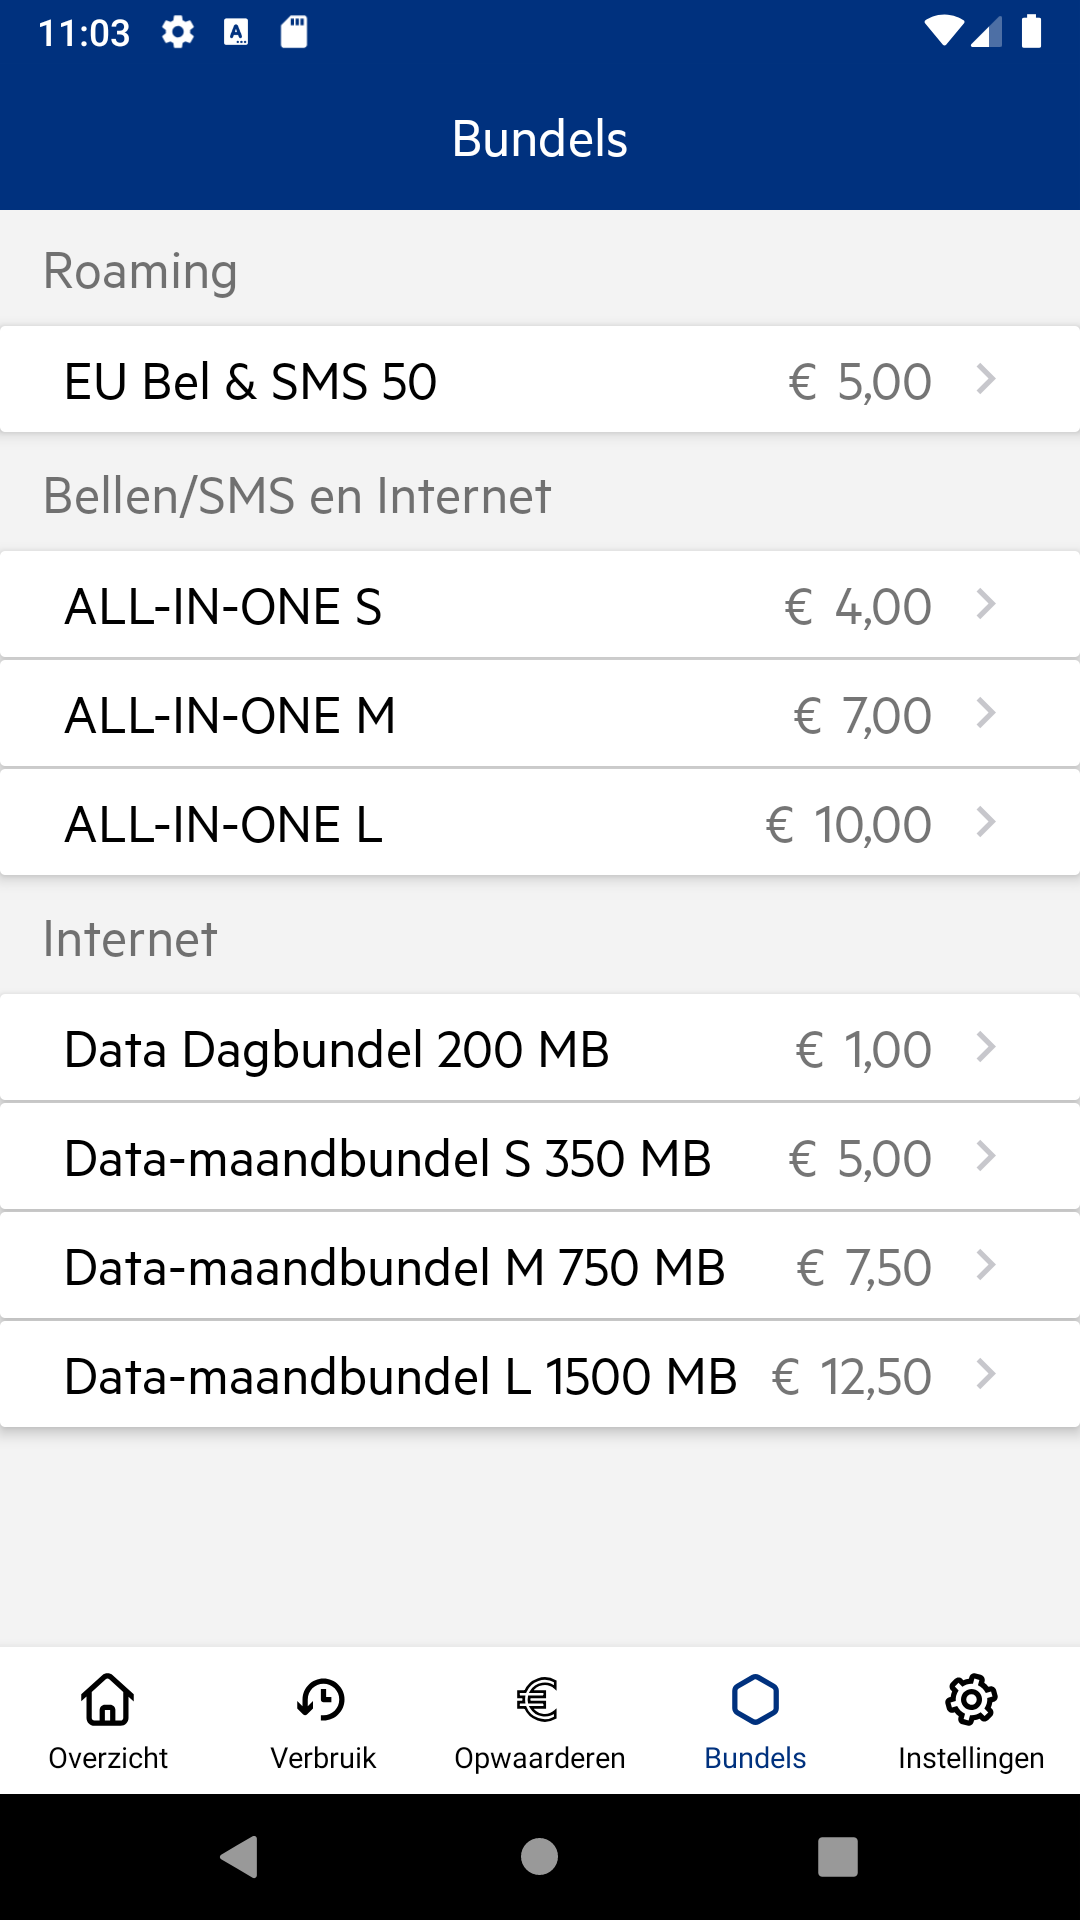
Task: Select the ALL-IN-ONE L bundle
Action: tap(540, 823)
